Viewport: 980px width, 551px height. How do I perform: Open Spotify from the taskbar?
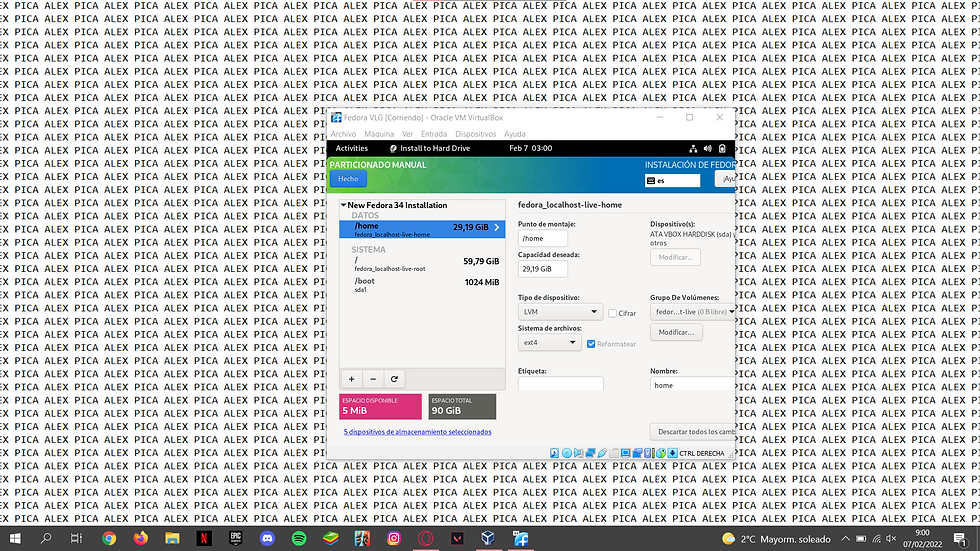tap(299, 539)
